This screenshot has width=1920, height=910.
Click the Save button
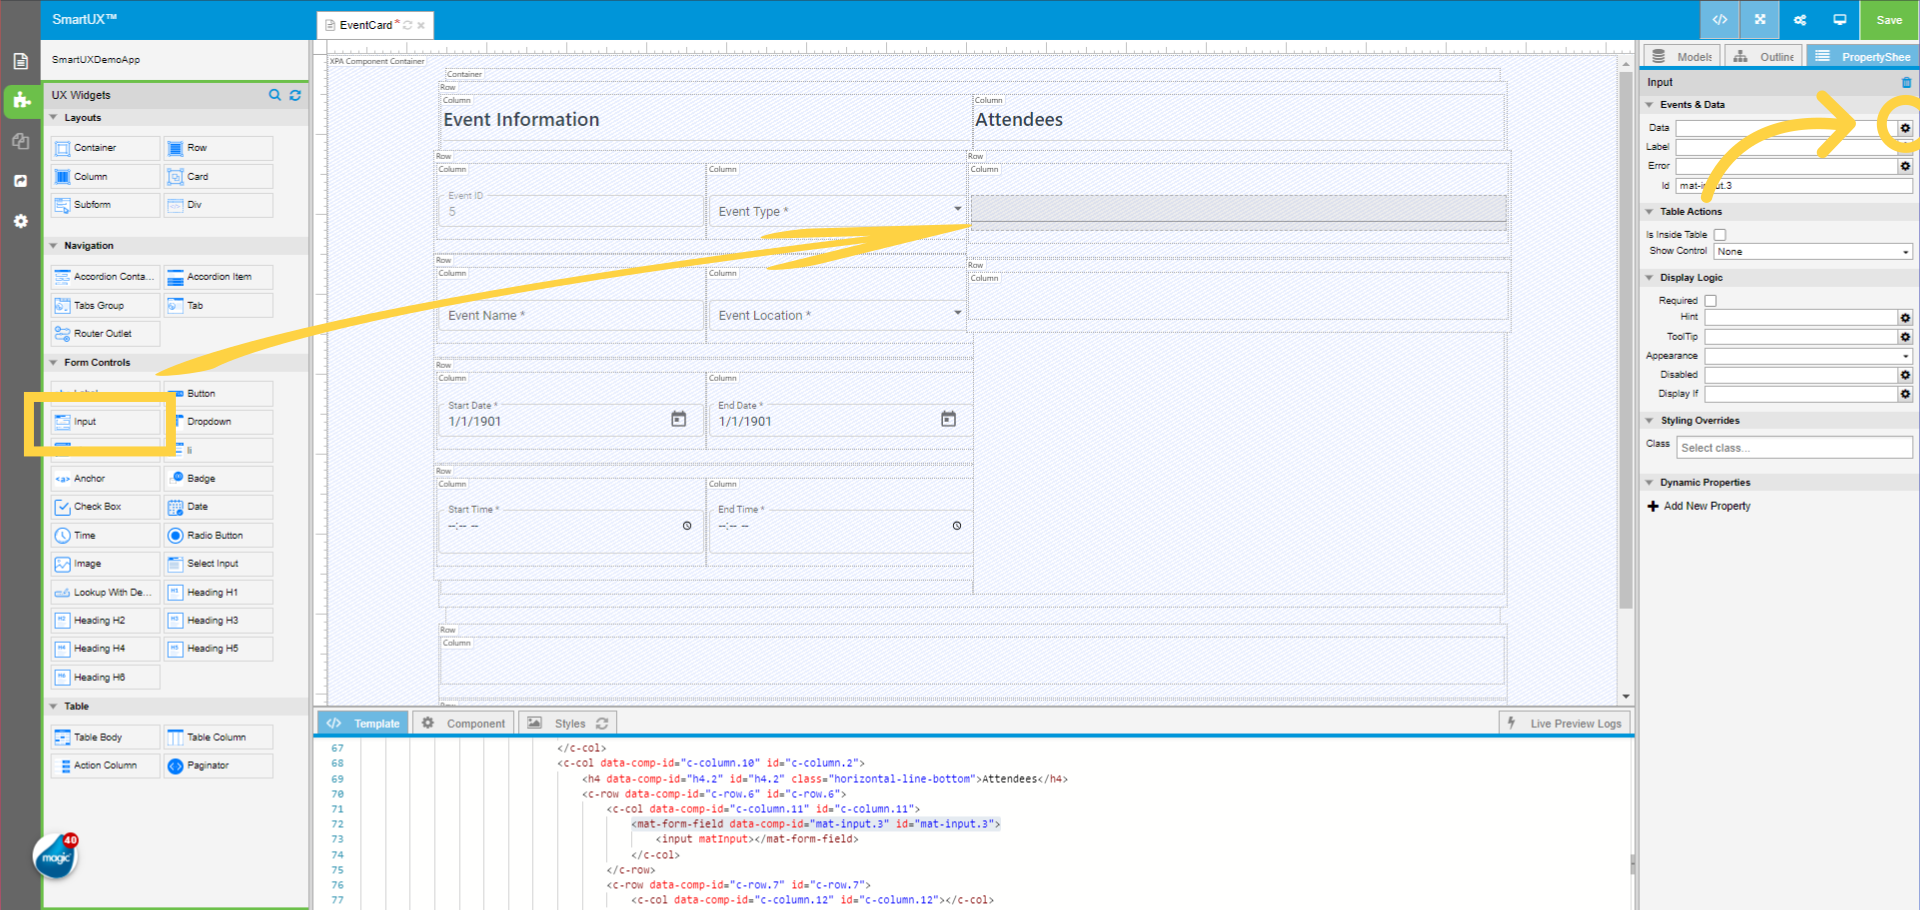point(1888,19)
